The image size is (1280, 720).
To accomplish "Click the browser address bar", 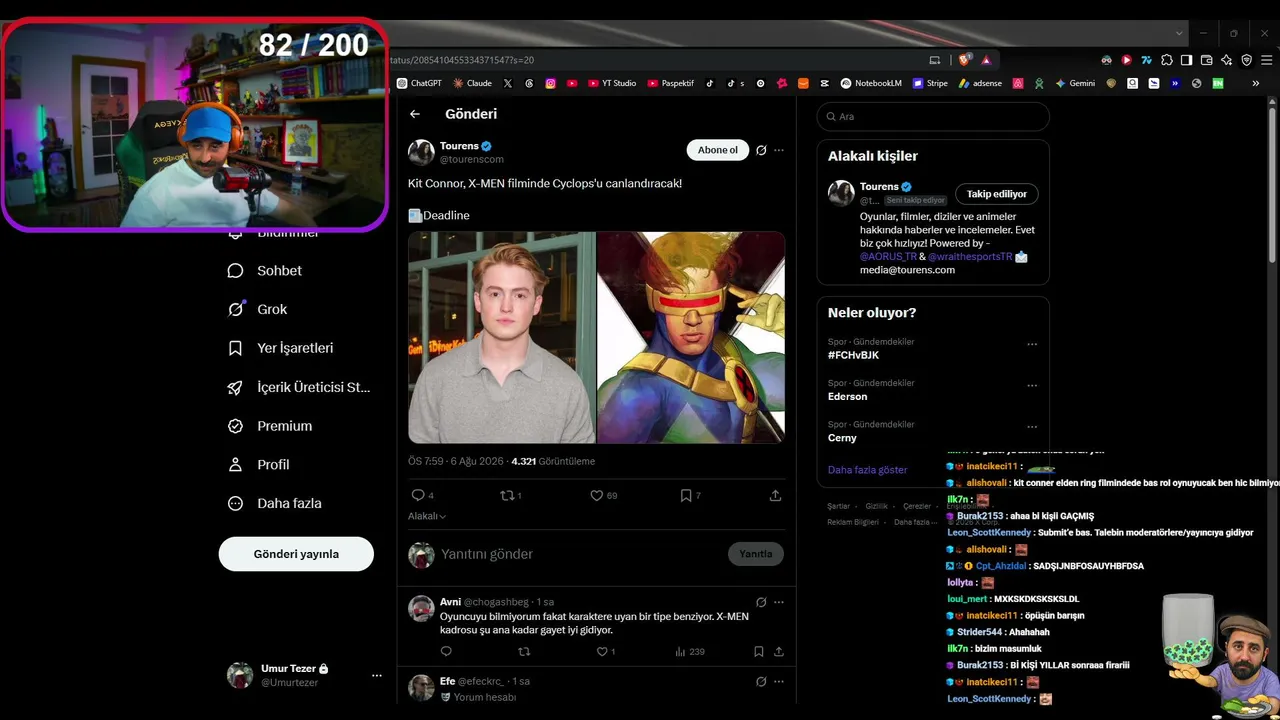I will pyautogui.click(x=655, y=60).
